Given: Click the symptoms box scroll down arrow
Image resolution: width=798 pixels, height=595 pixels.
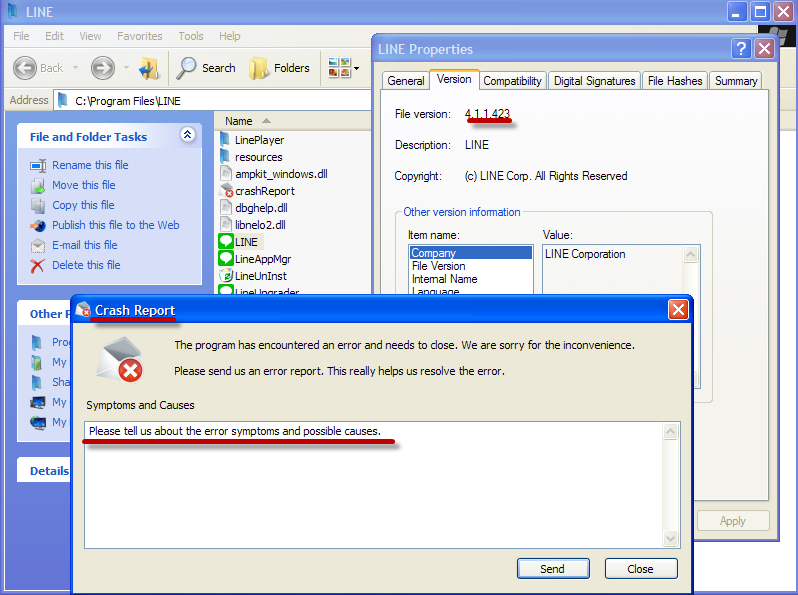Looking at the screenshot, I should 671,538.
